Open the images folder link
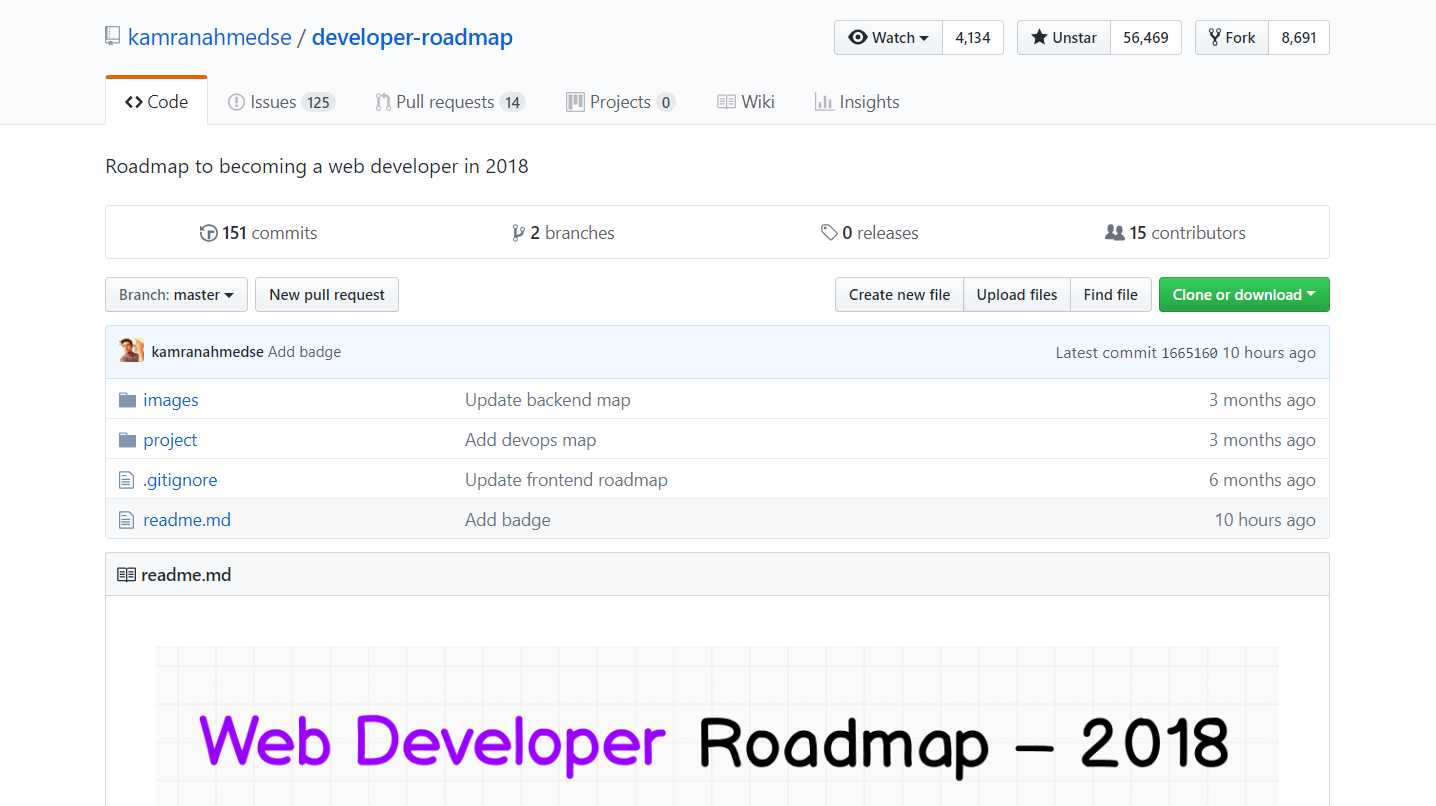The height and width of the screenshot is (806, 1436). coord(171,400)
